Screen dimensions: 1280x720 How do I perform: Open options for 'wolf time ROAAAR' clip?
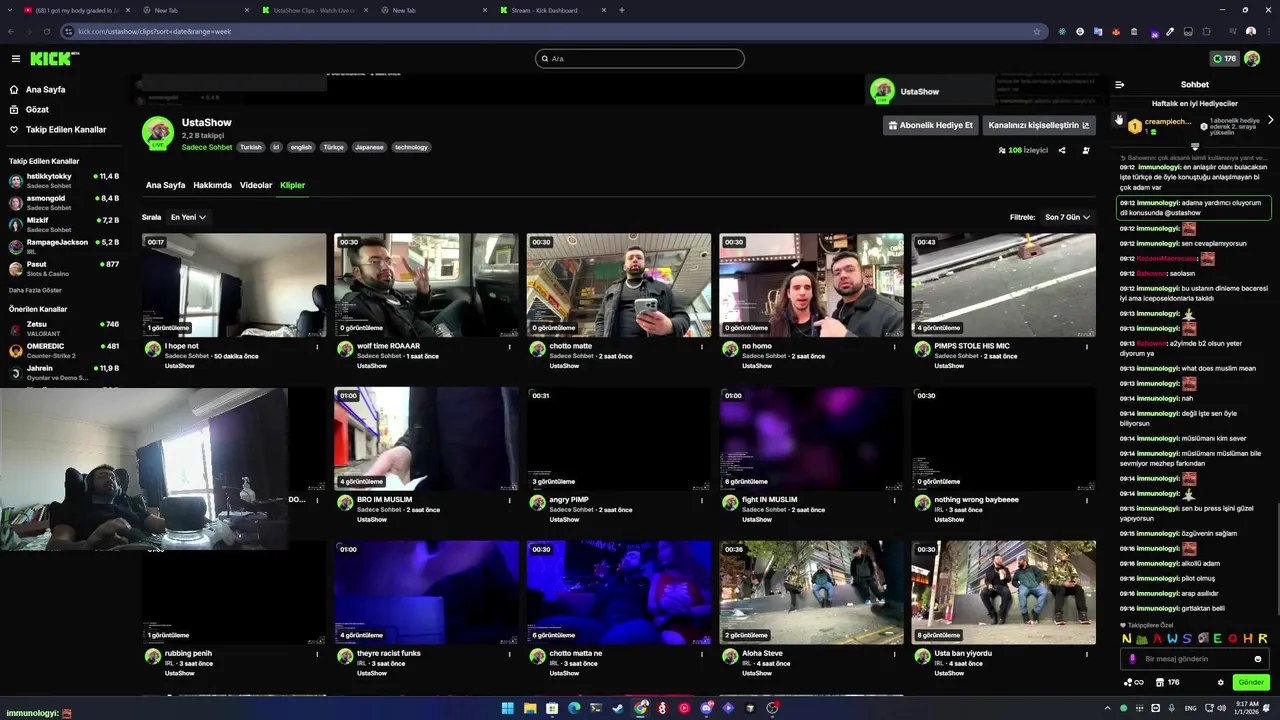pyautogui.click(x=509, y=347)
